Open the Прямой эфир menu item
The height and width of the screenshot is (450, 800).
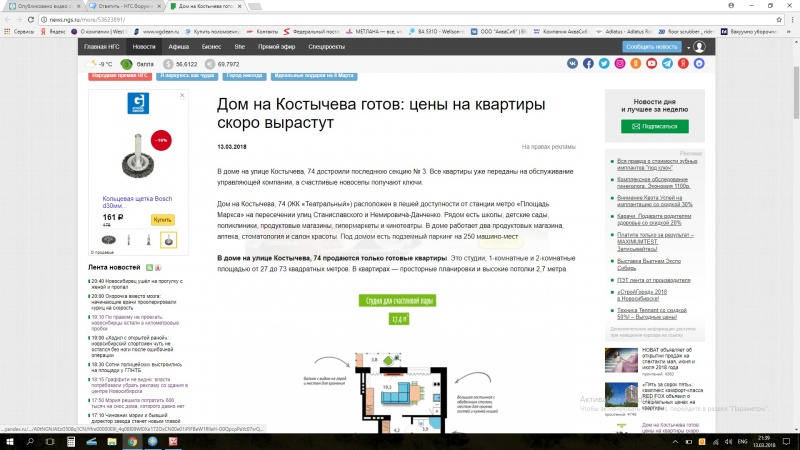coord(277,46)
